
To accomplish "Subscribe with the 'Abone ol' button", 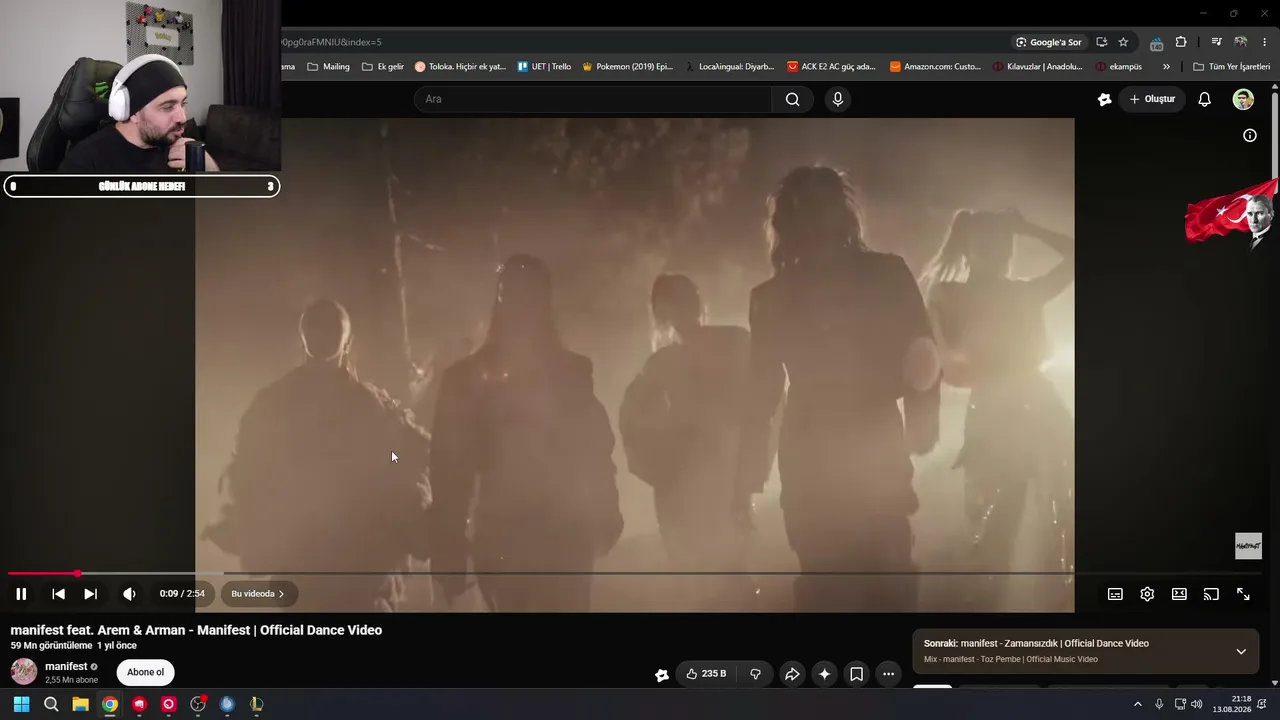I will point(145,672).
